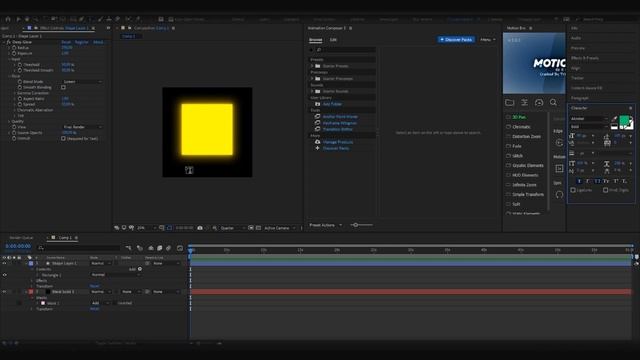Toggle the Smooth Blending checkbox
Viewport: 640px width, 360px height.
click(63, 87)
